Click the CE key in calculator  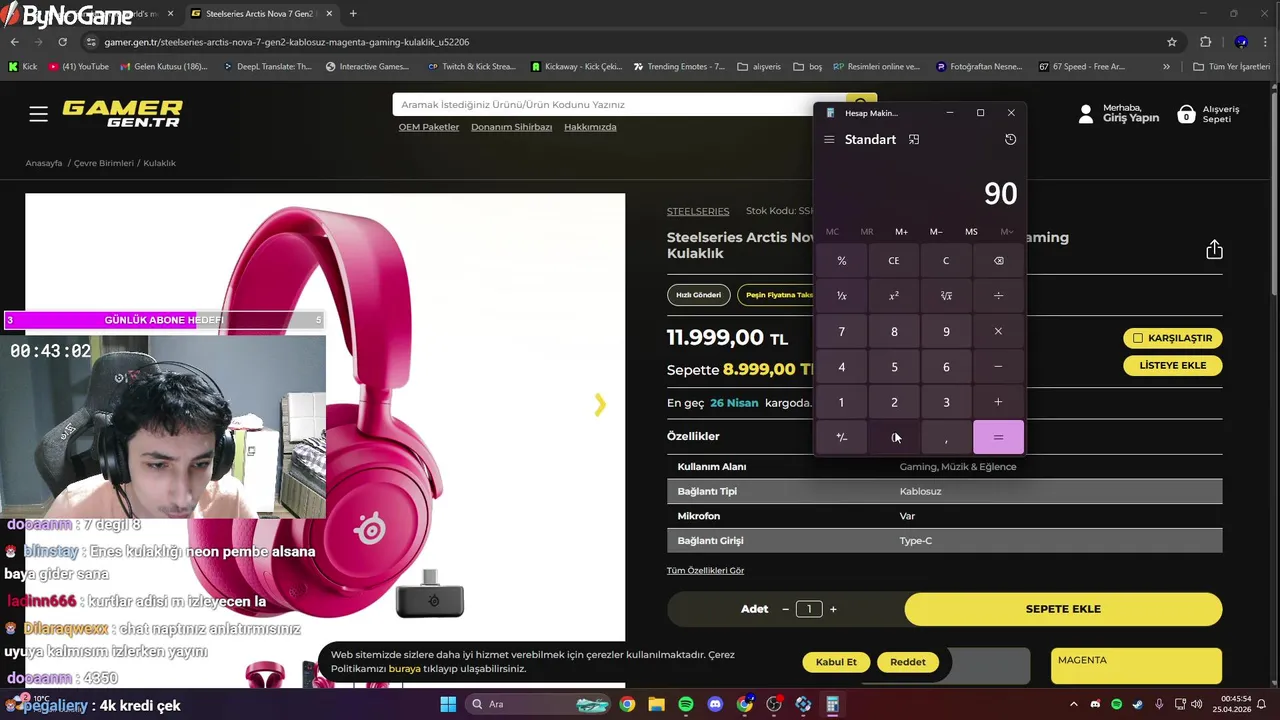coord(894,261)
